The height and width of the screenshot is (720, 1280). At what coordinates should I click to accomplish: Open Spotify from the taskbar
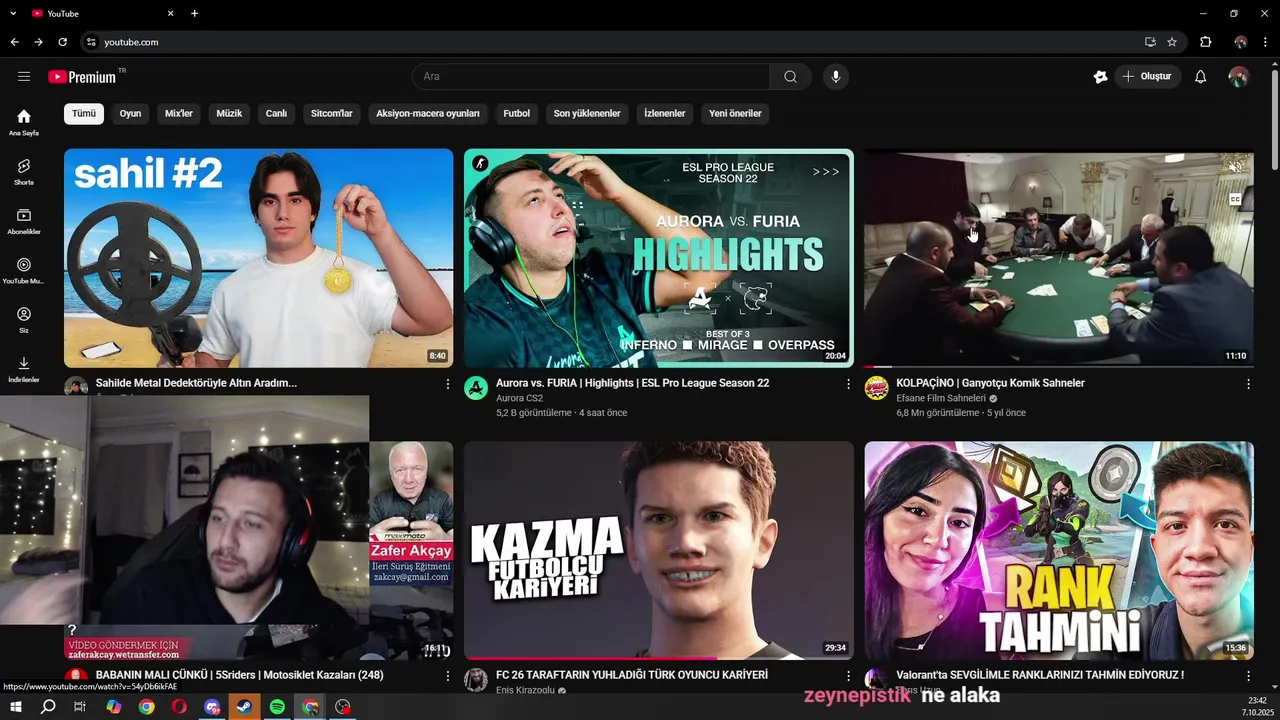[277, 707]
